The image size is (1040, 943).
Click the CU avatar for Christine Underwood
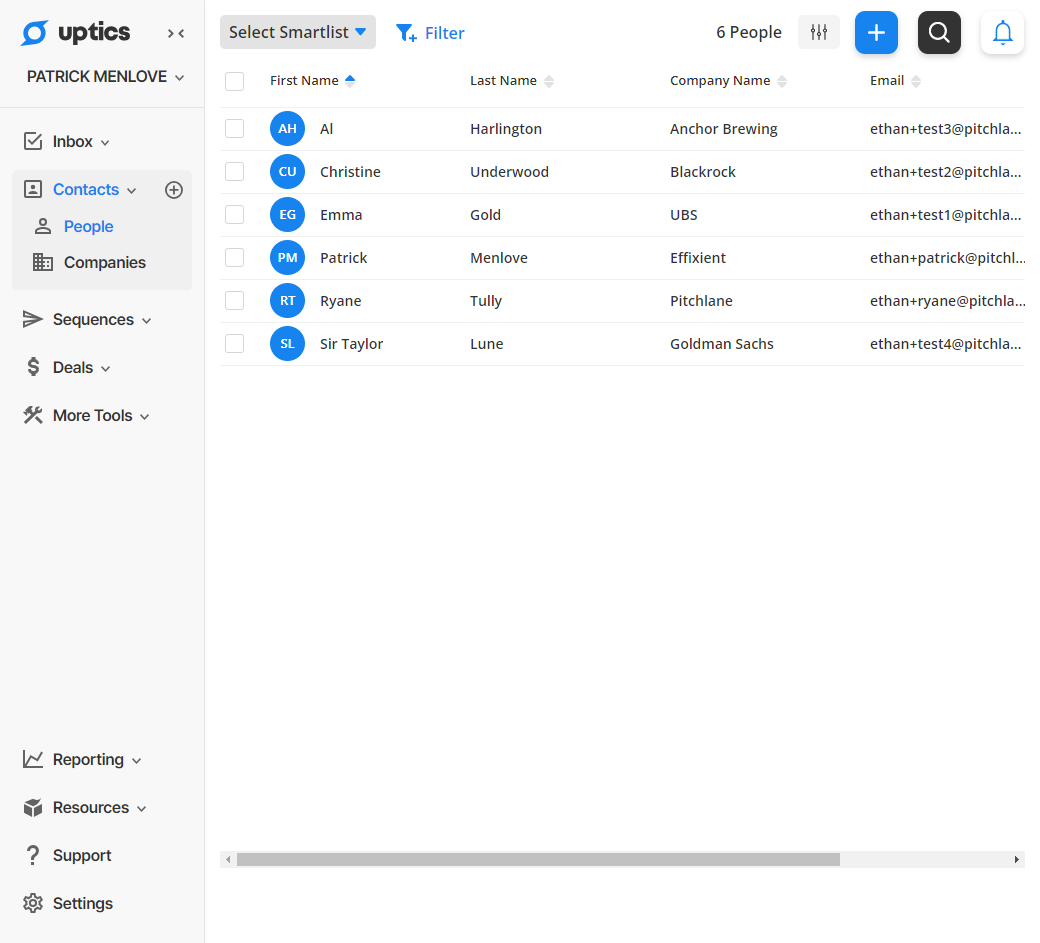287,172
